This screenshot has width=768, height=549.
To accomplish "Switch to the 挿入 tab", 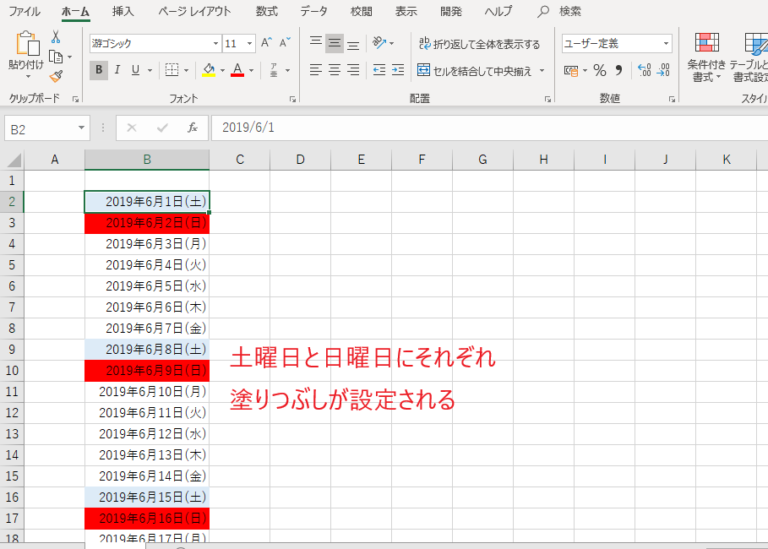I will click(122, 11).
